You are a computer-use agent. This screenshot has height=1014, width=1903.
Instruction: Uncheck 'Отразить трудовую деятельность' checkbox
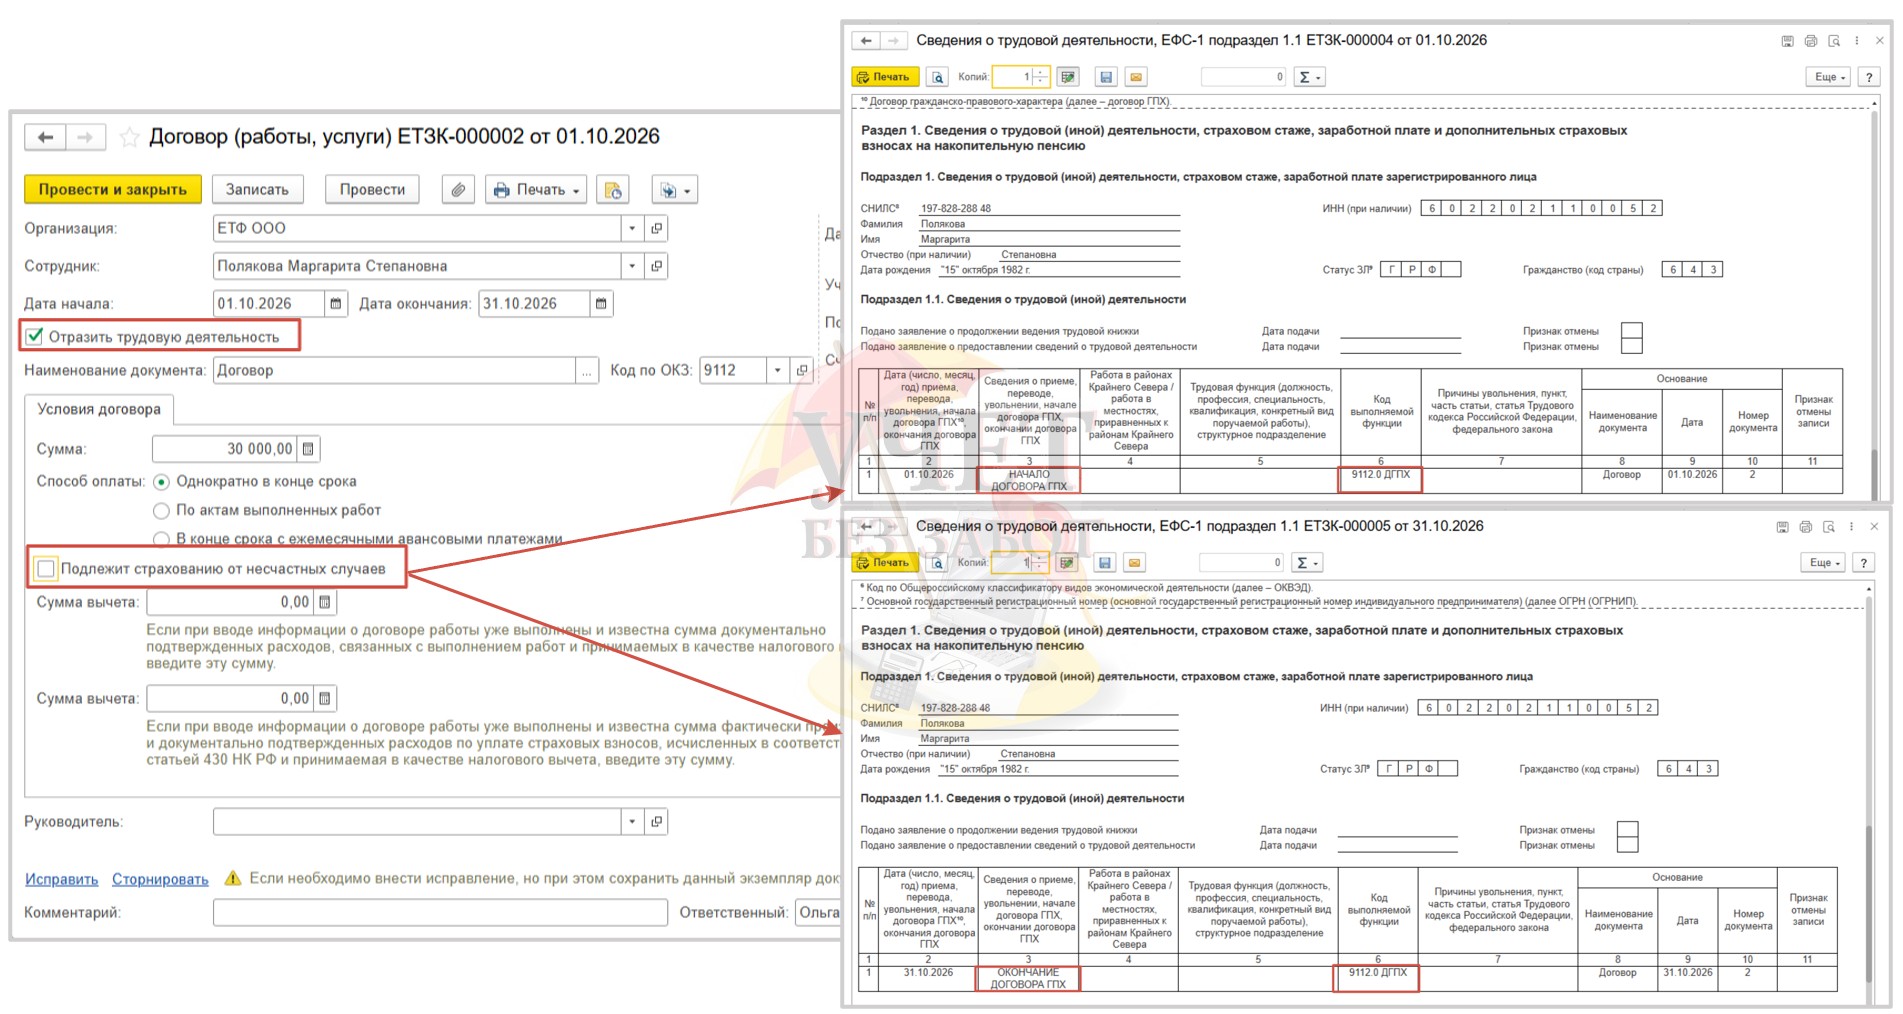click(x=35, y=337)
